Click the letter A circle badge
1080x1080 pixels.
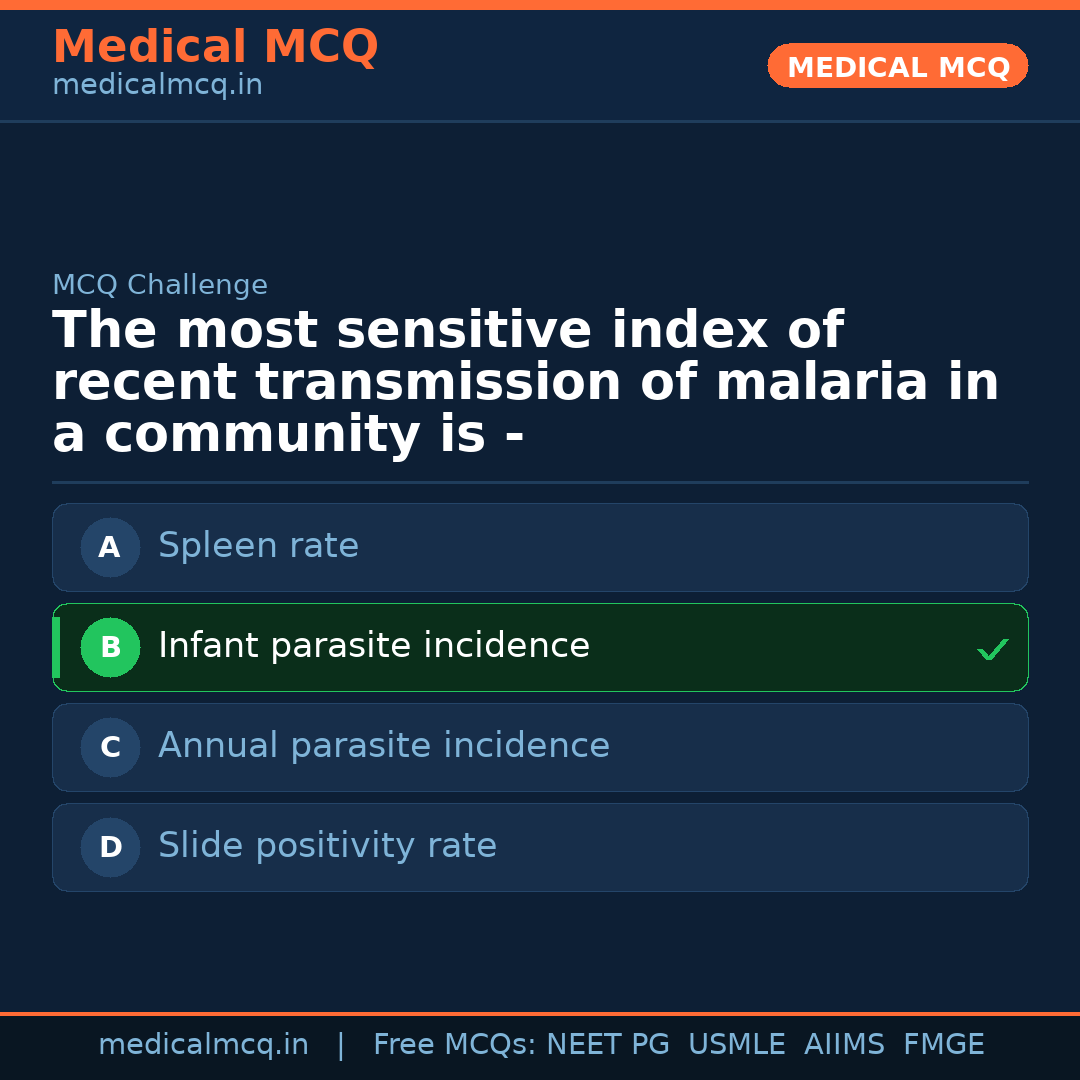[x=110, y=547]
